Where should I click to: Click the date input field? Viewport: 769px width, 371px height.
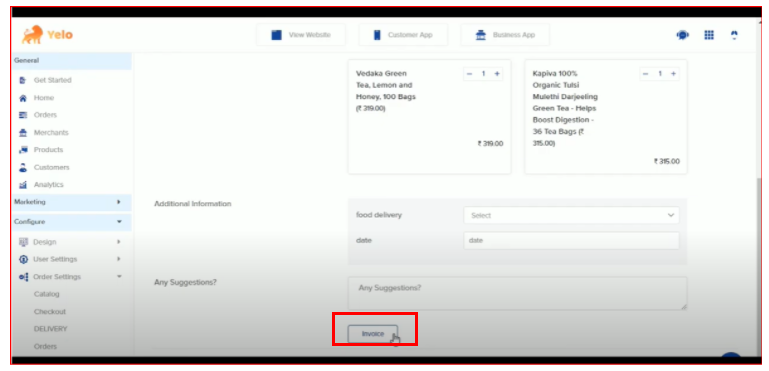point(571,240)
